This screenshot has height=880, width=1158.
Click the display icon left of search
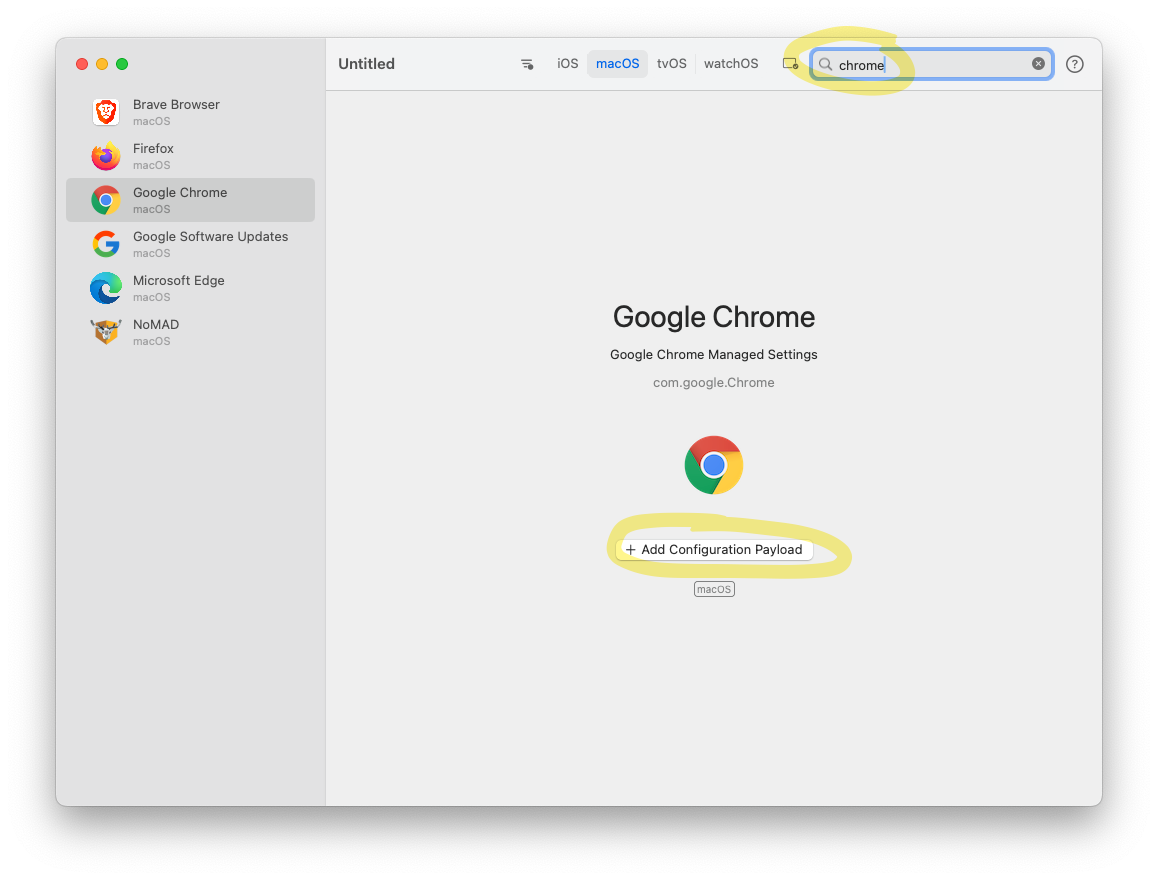790,64
